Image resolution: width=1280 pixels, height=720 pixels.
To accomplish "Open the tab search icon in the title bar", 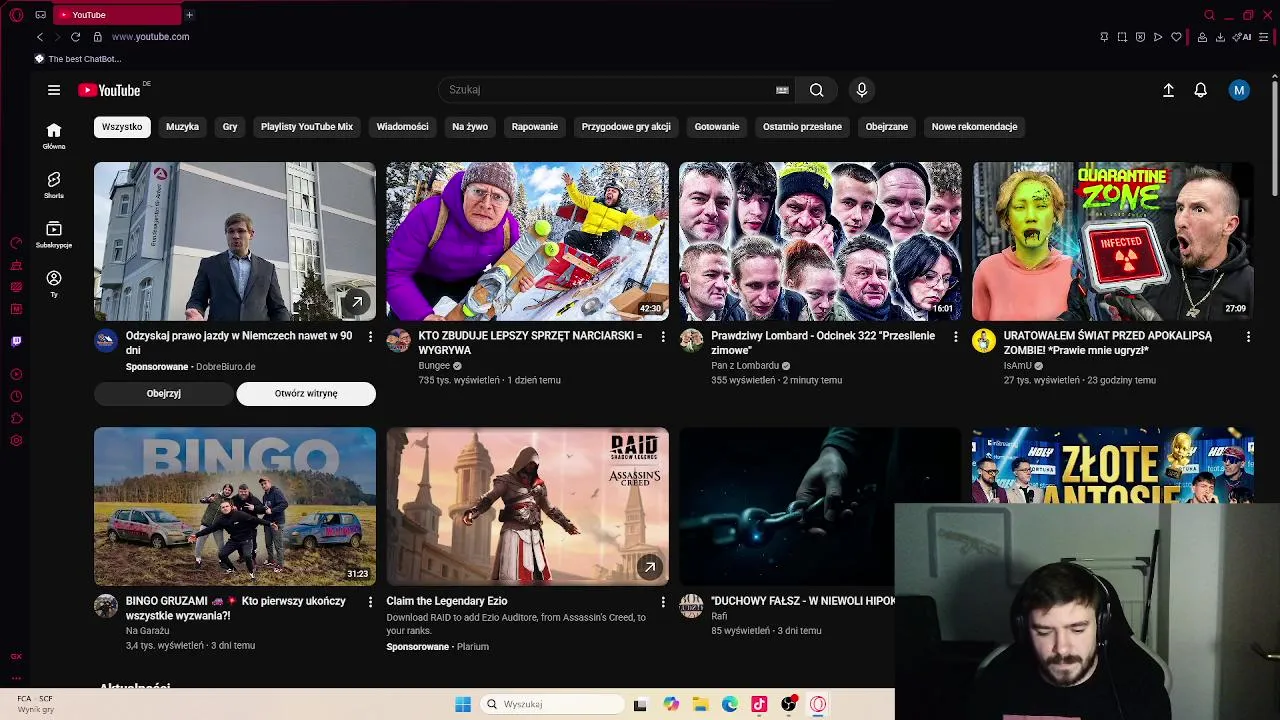I will click(1209, 15).
